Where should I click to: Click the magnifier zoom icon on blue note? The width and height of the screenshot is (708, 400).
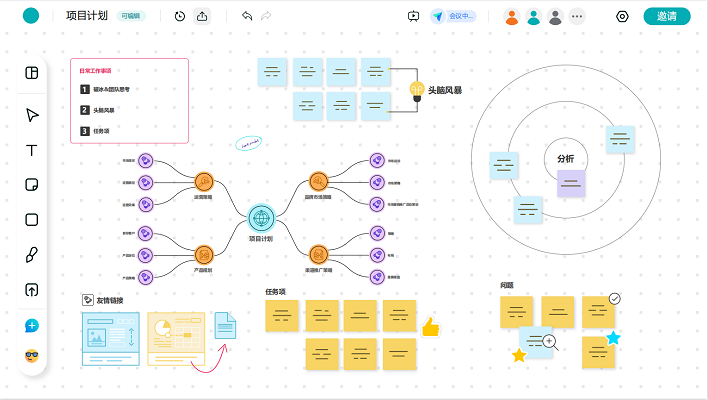point(550,342)
